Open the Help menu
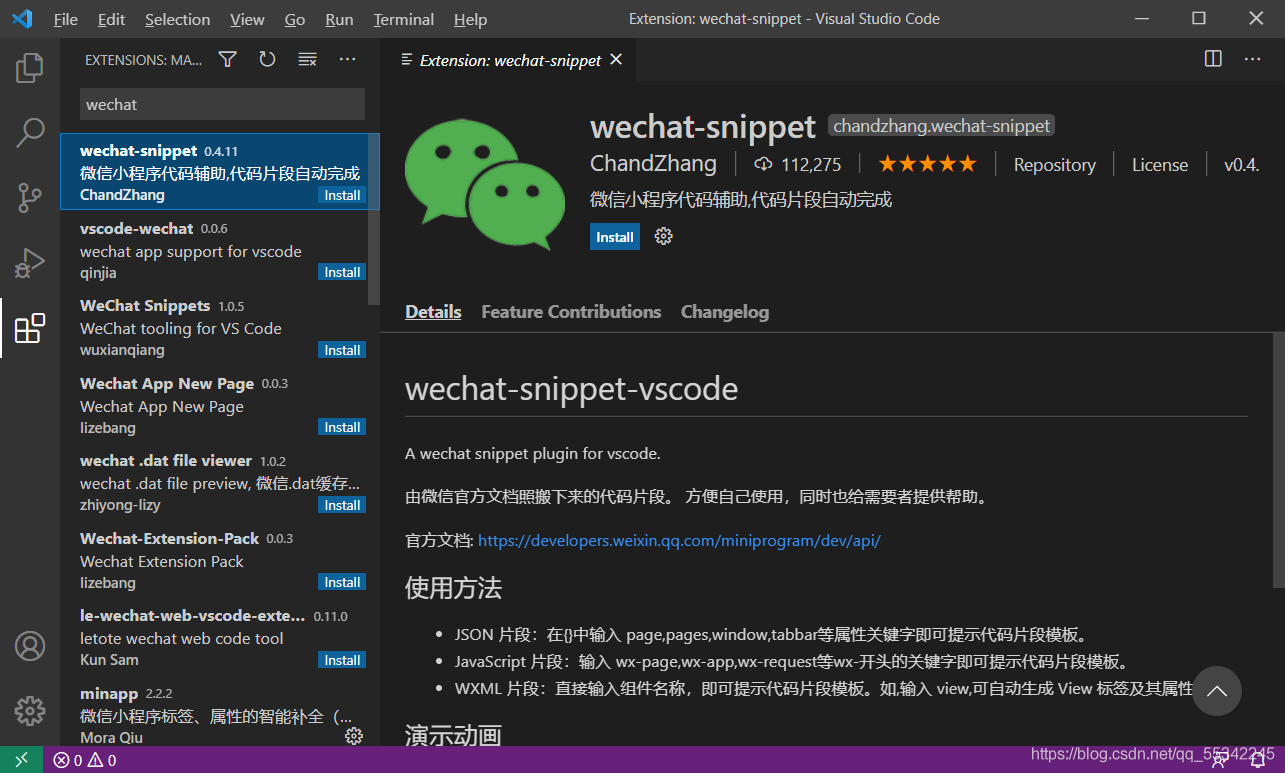 coord(470,19)
